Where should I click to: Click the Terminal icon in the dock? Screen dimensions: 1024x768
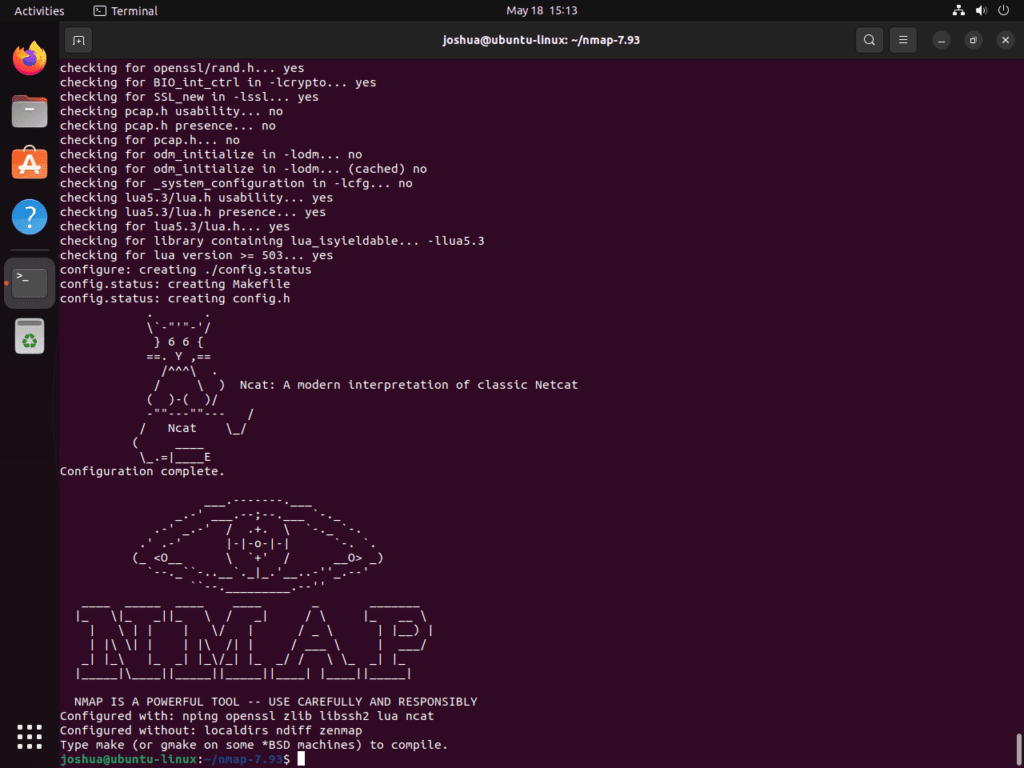click(x=30, y=283)
